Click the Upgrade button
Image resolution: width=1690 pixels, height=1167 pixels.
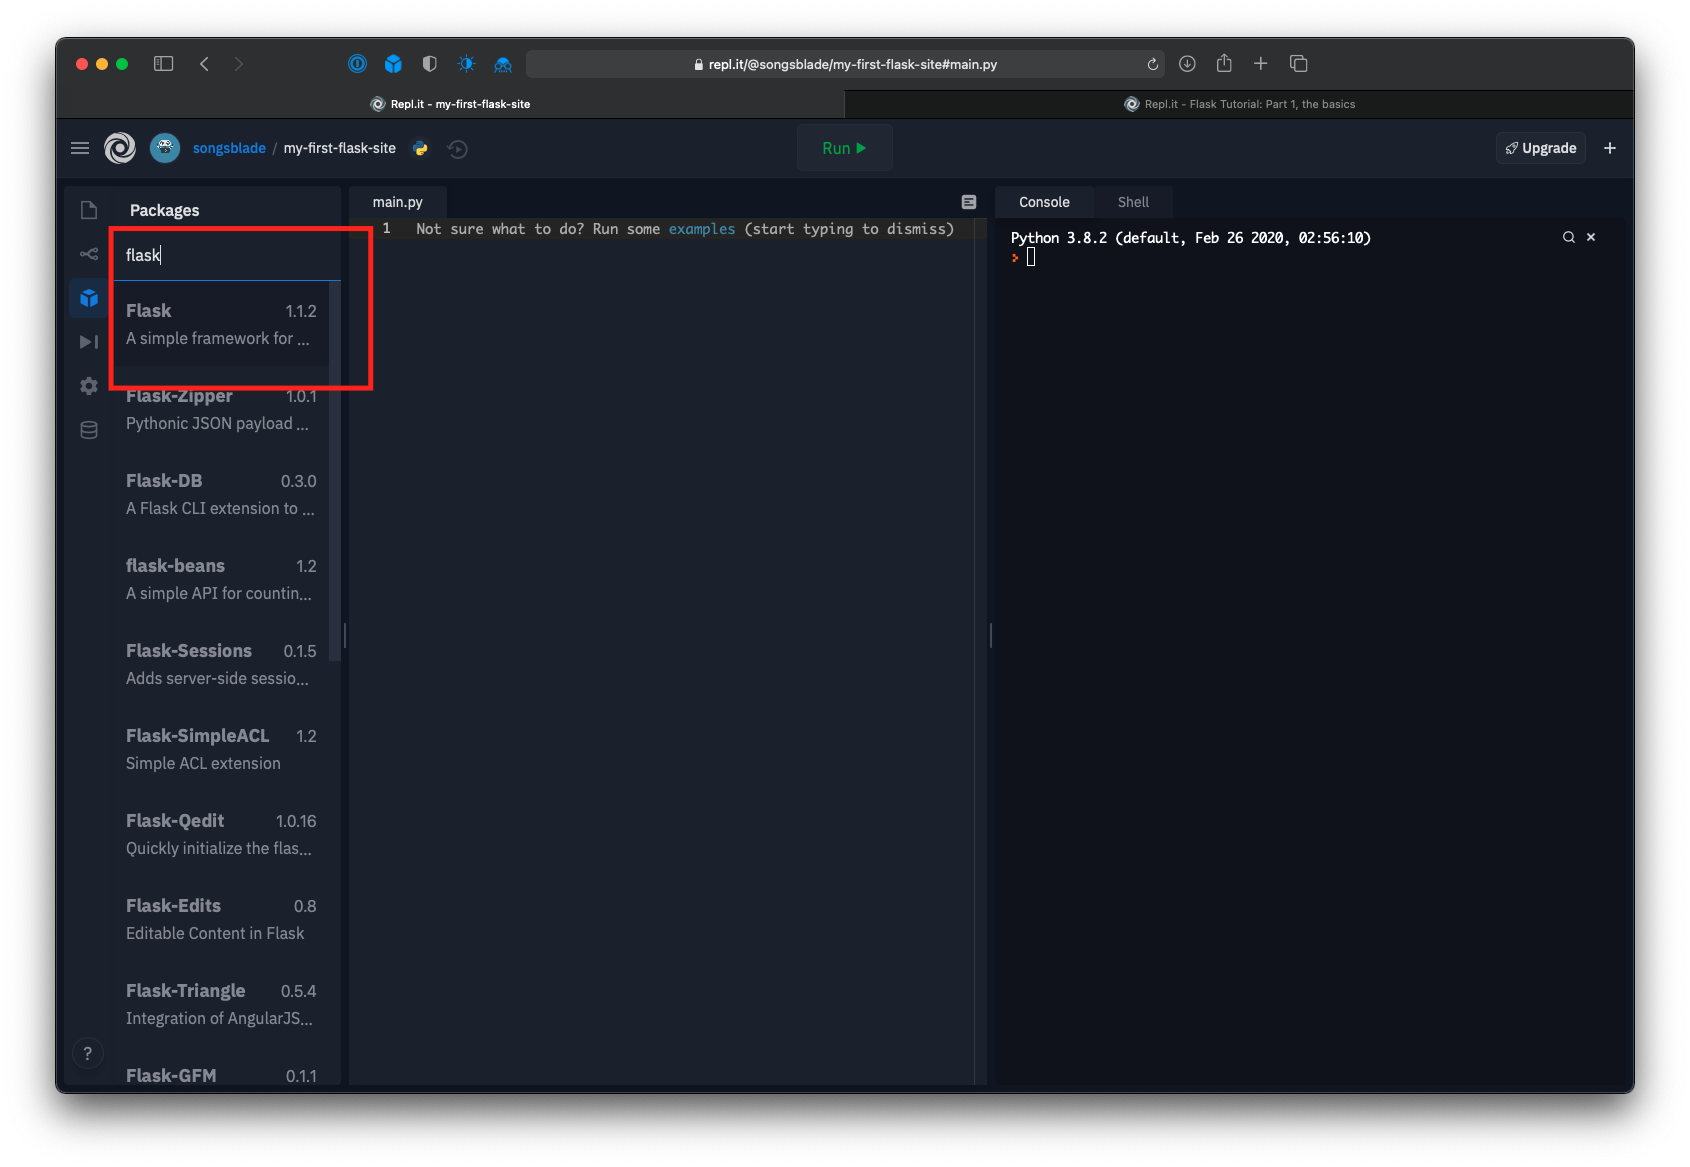(x=1541, y=148)
